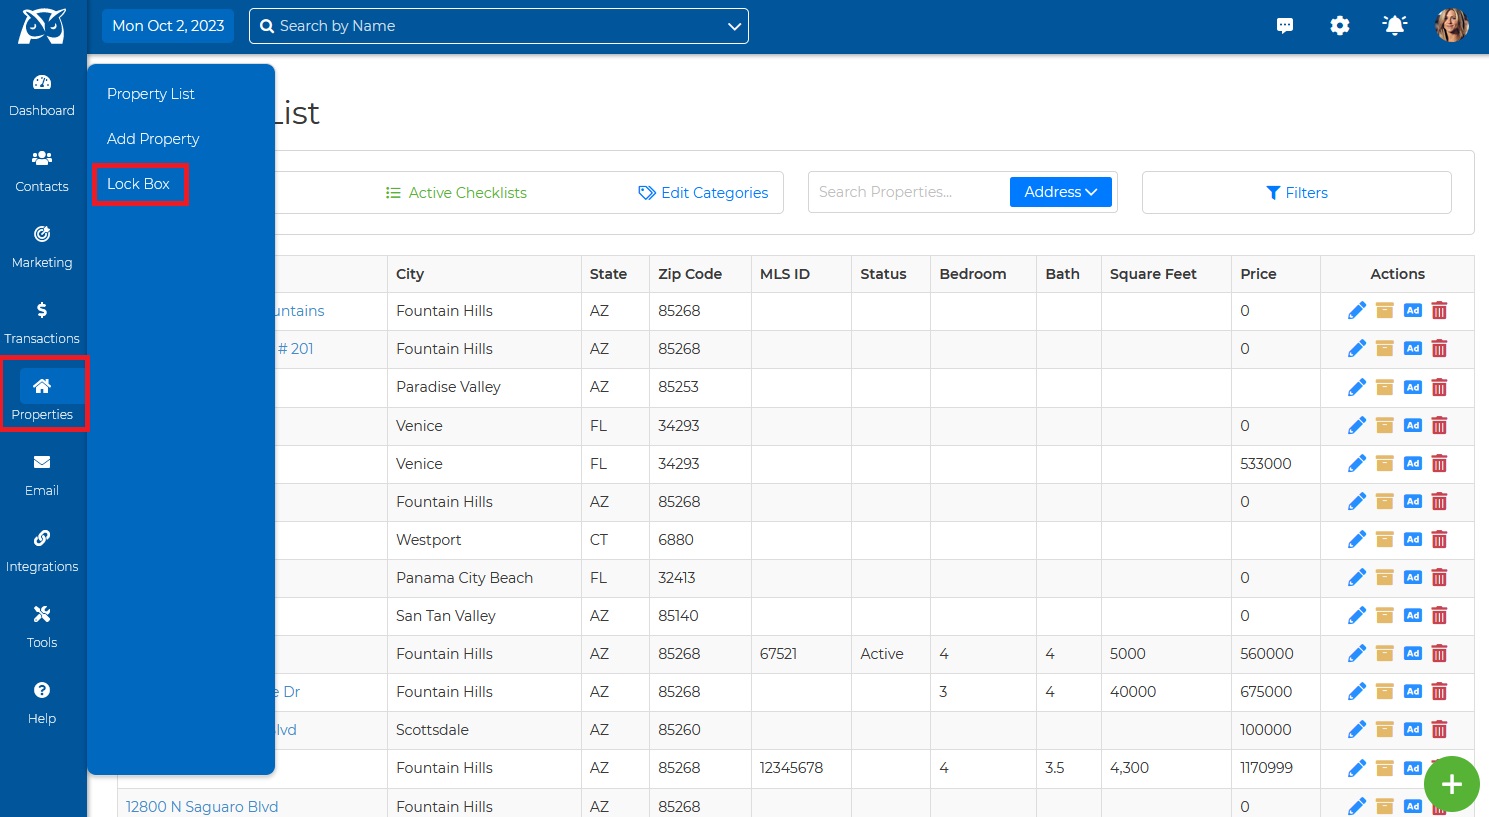The width and height of the screenshot is (1489, 817).
Task: Click the green plus add button
Action: [1452, 785]
